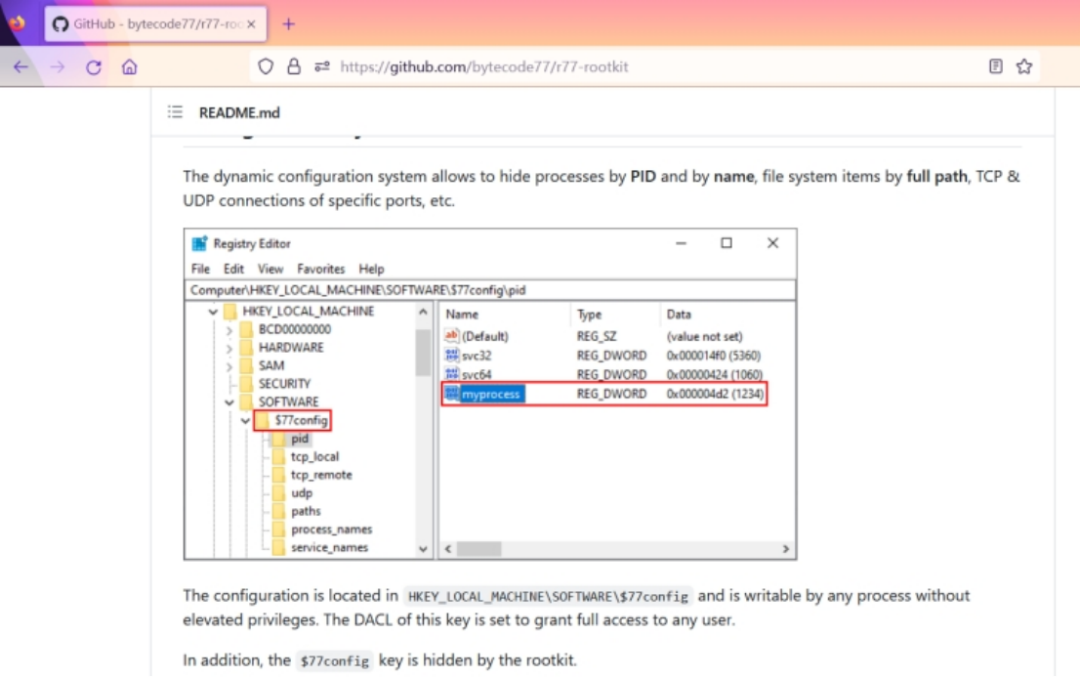Select the SAM key in the tree
The height and width of the screenshot is (677, 1080).
(271, 365)
